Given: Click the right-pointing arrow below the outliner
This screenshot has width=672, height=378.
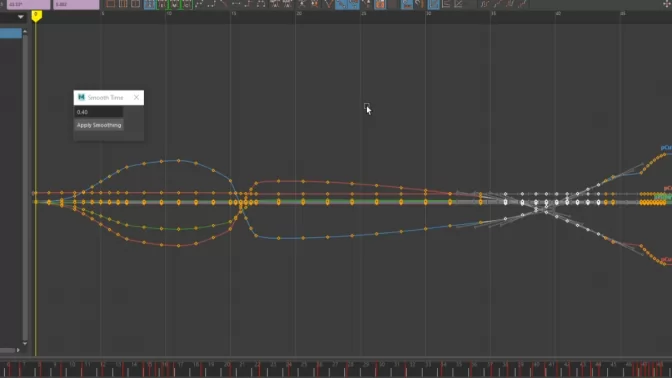Looking at the screenshot, I should point(18,350).
